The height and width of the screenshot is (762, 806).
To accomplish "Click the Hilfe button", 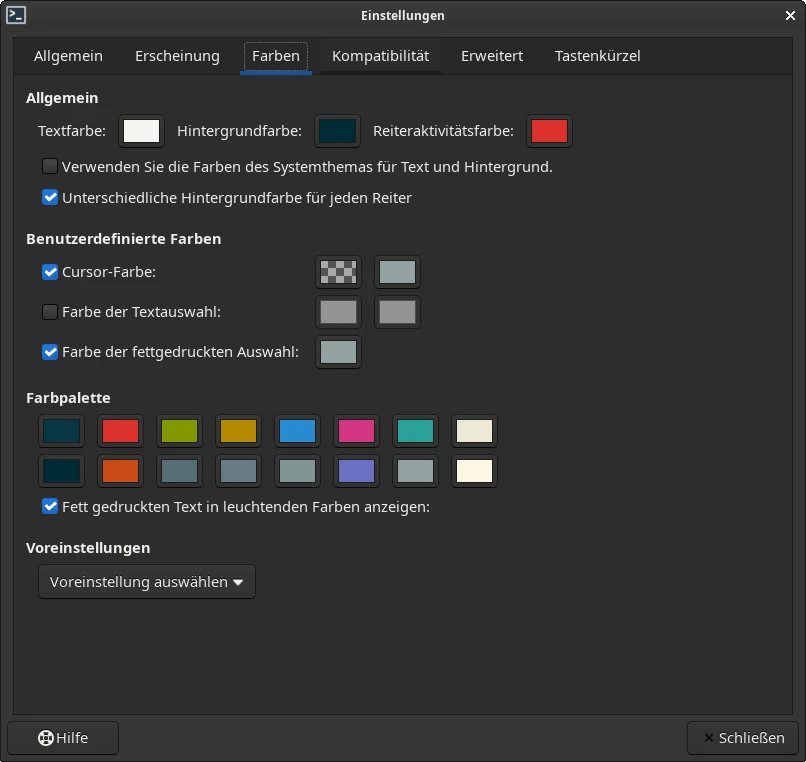I will click(x=63, y=738).
